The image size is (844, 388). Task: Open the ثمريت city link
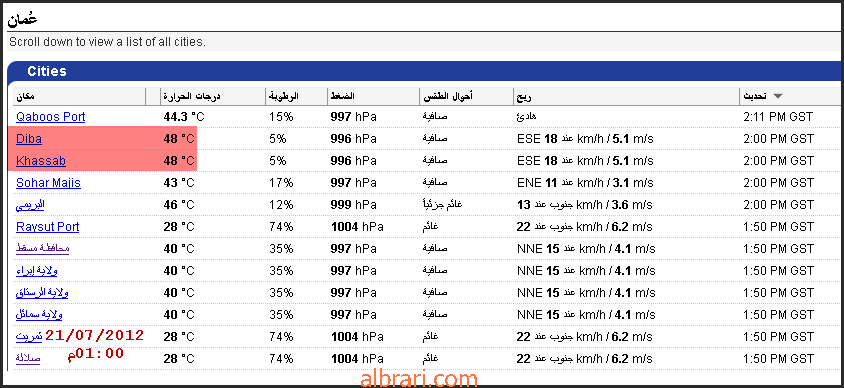click(29, 336)
